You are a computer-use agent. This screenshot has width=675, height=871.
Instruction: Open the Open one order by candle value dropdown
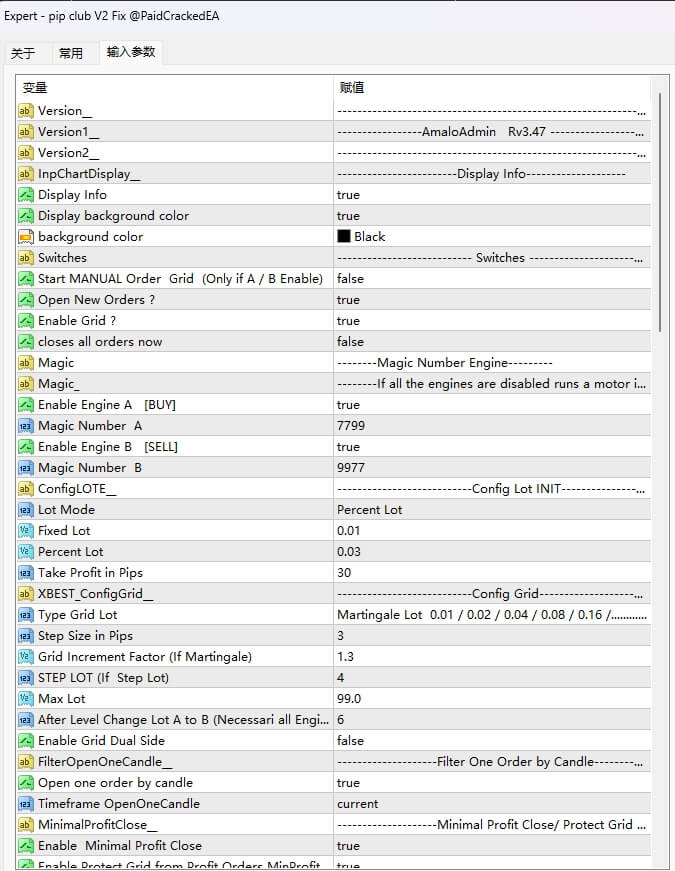click(492, 783)
